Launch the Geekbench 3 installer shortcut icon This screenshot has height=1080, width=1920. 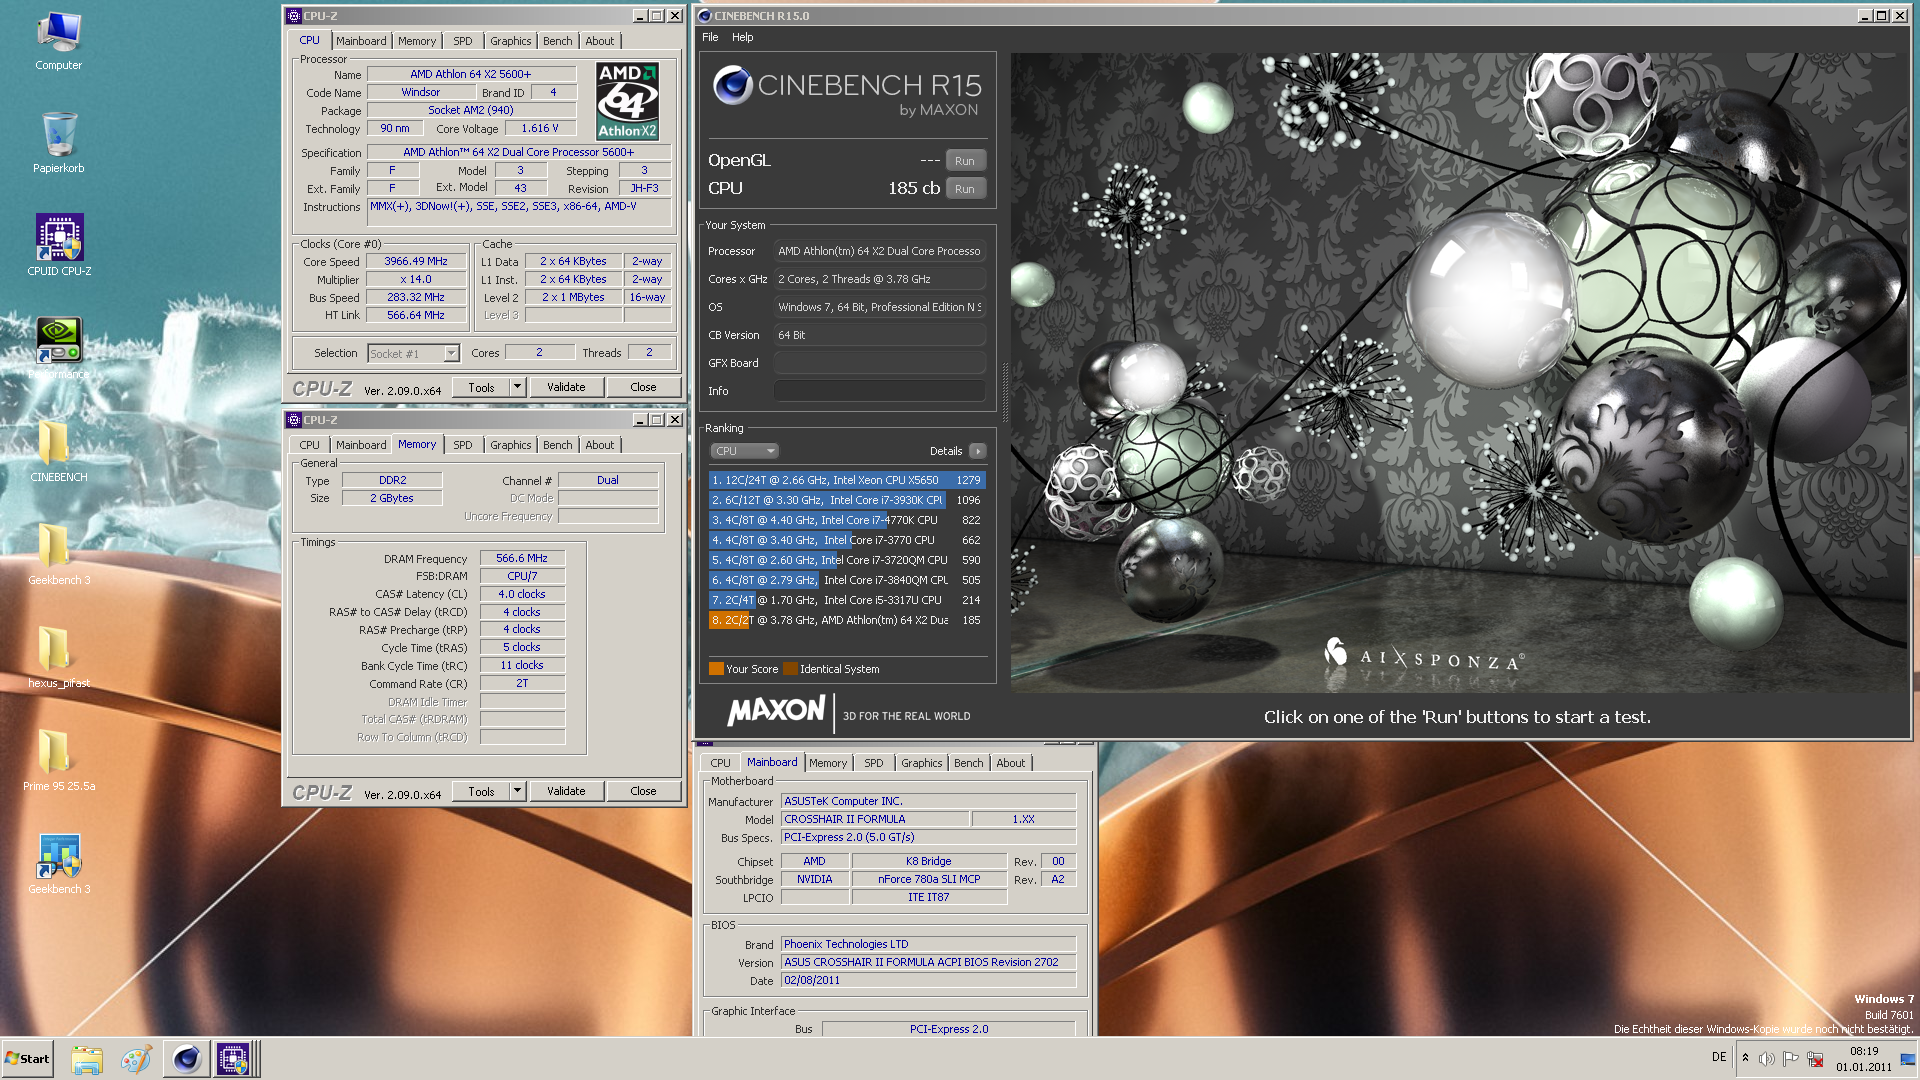tap(58, 863)
